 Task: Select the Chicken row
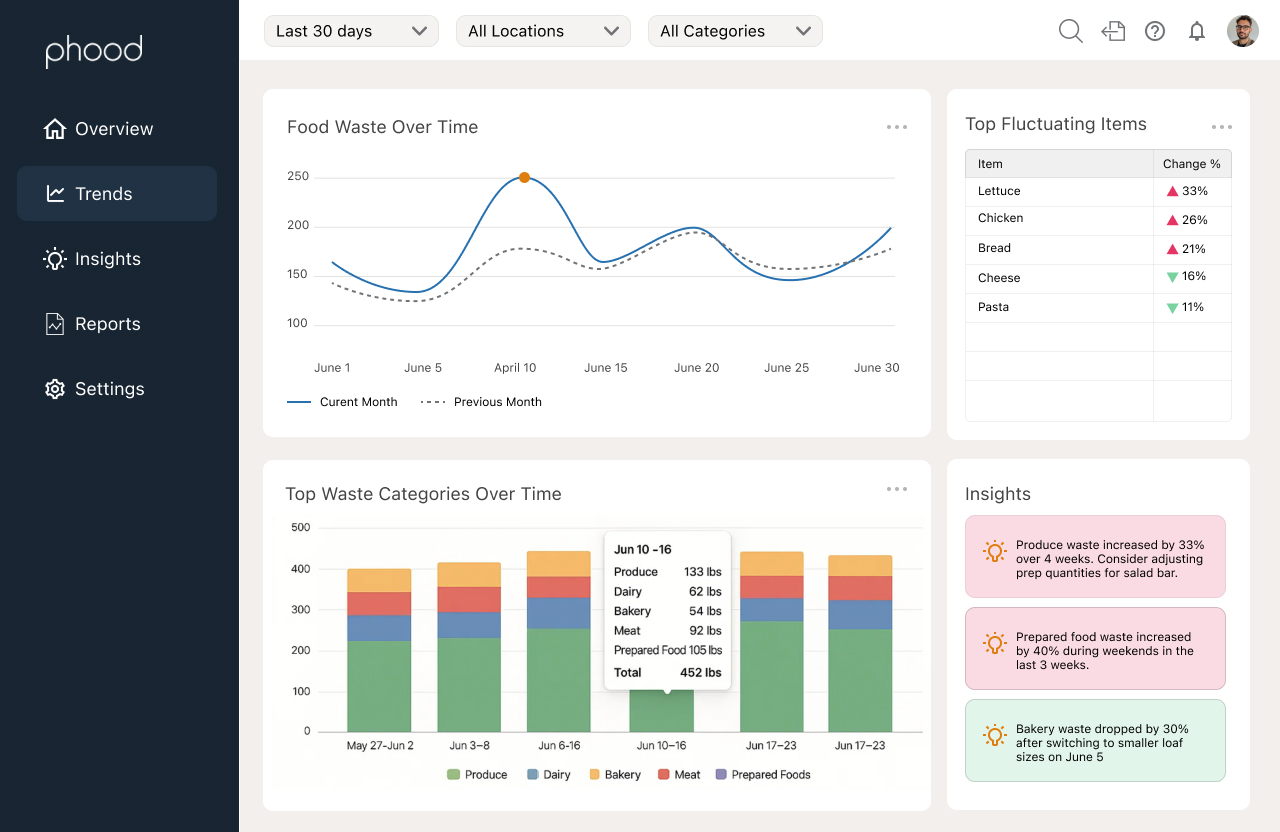pyautogui.click(x=1098, y=219)
